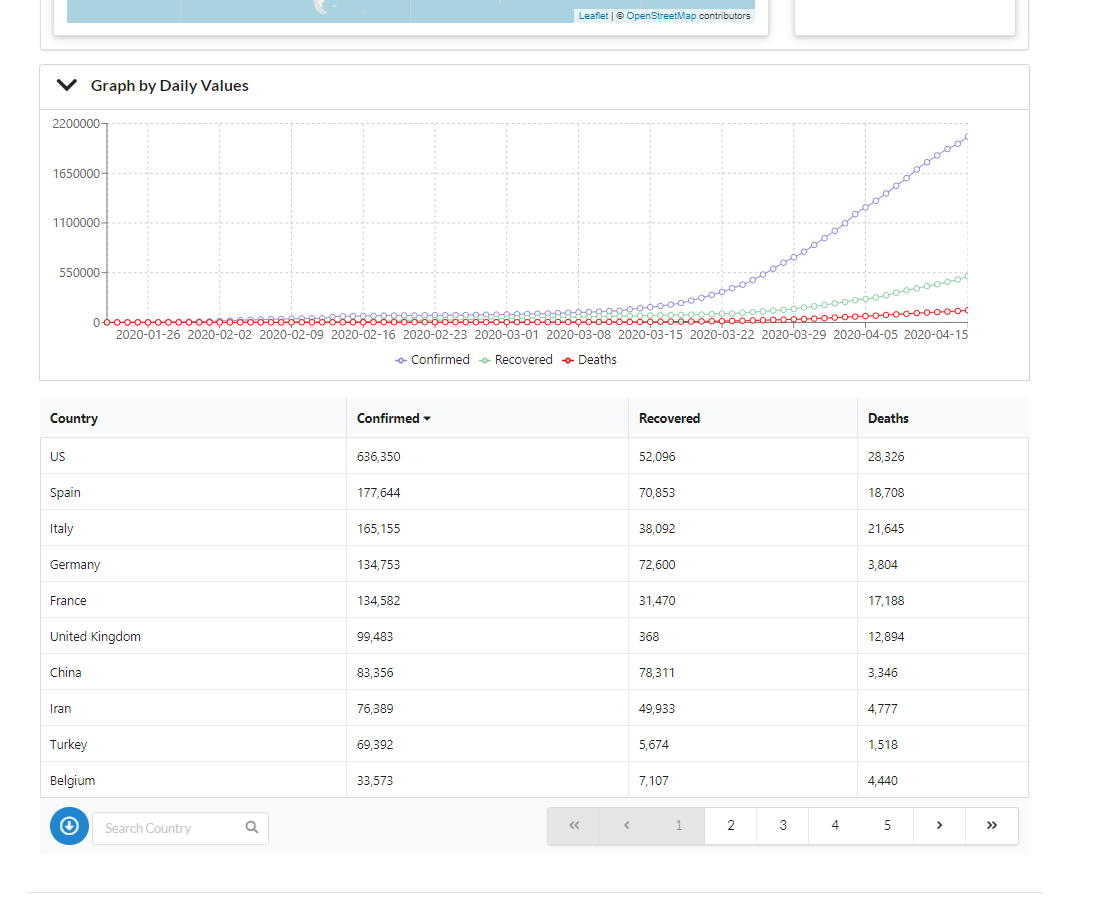Click the 1,518 deaths value

click(883, 745)
